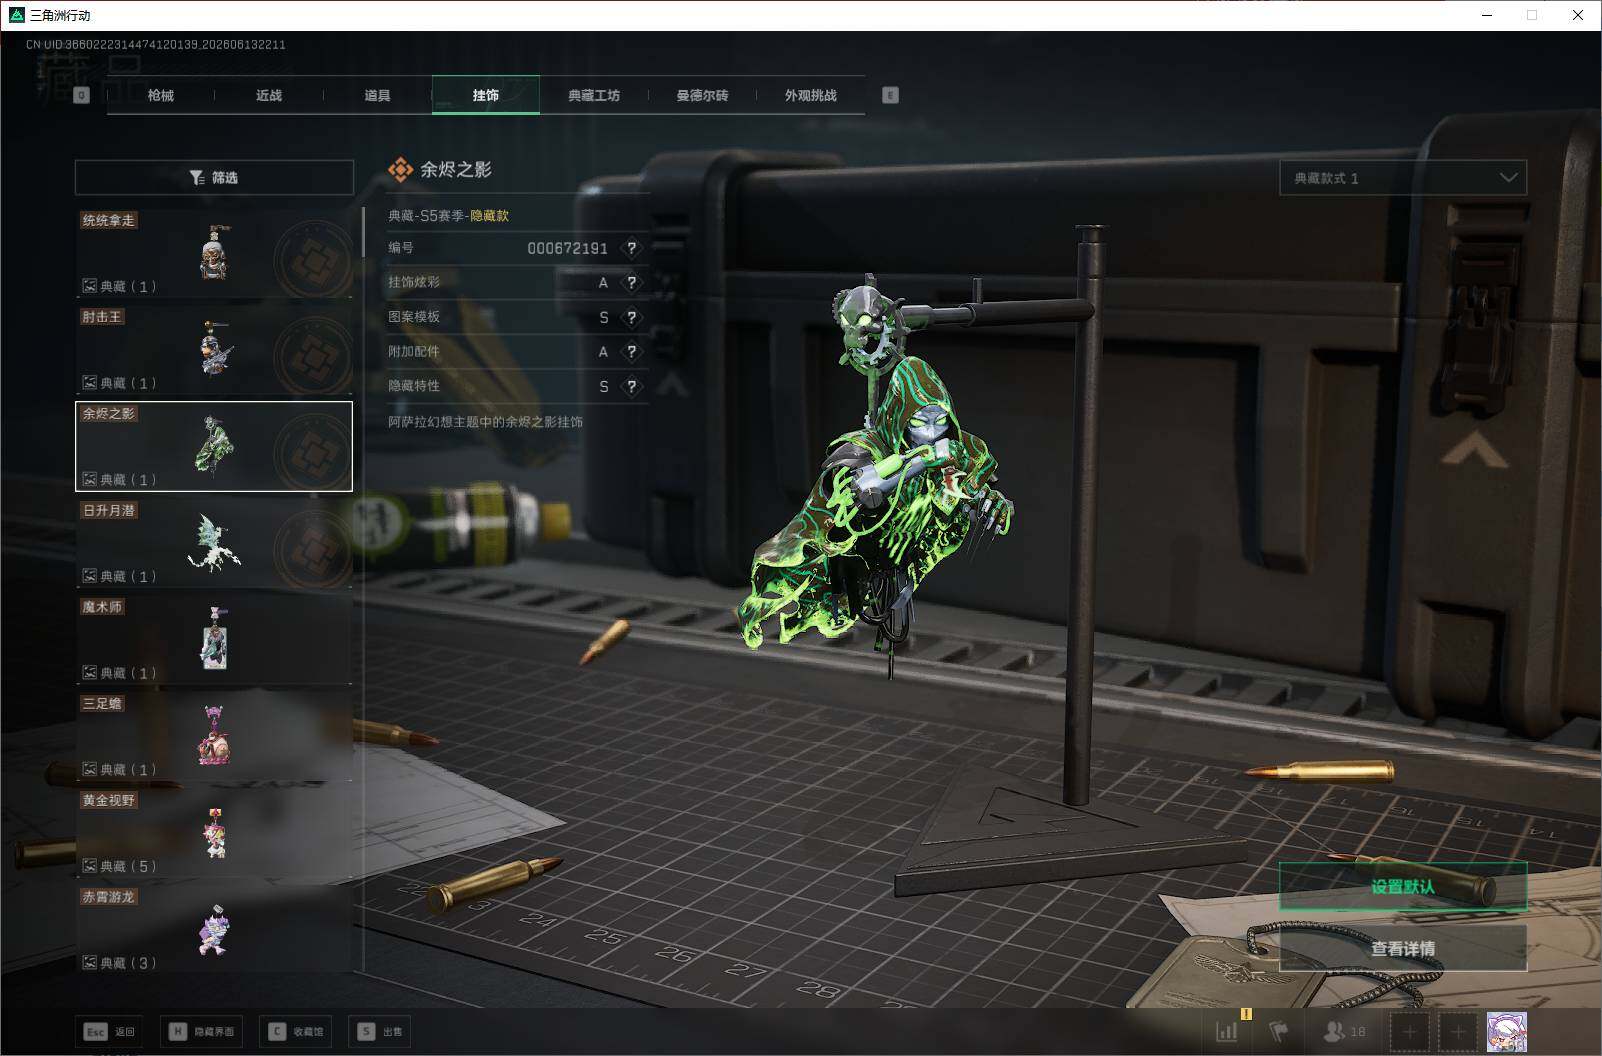The image size is (1602, 1056).
Task: Click the orange emblem beside 余烬之影 title
Action: 400,170
